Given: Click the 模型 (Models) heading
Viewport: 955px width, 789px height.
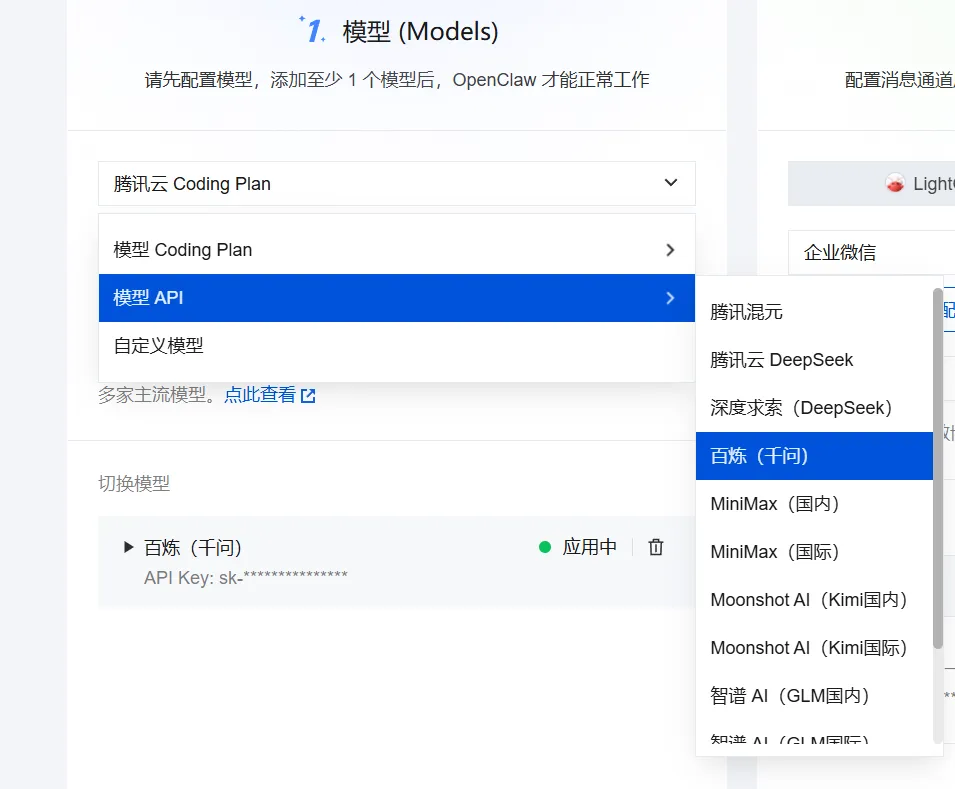Looking at the screenshot, I should click(x=420, y=32).
